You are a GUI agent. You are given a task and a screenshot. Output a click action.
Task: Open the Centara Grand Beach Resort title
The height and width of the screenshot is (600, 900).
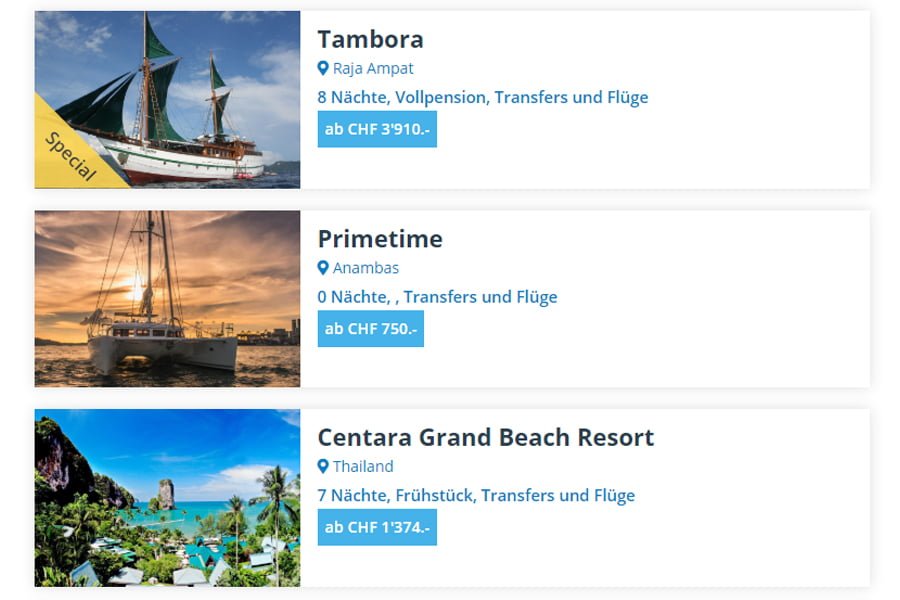pyautogui.click(x=485, y=438)
